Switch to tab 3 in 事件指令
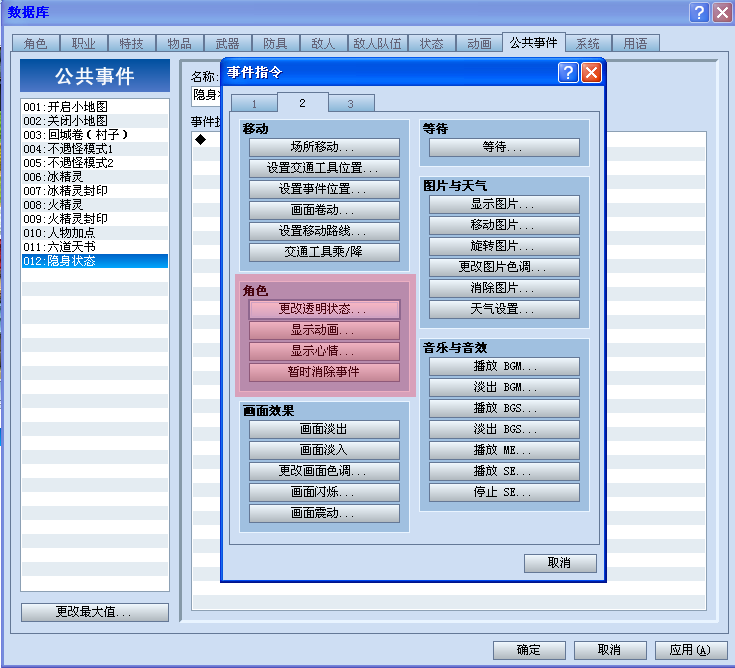The width and height of the screenshot is (735, 668). 351,104
